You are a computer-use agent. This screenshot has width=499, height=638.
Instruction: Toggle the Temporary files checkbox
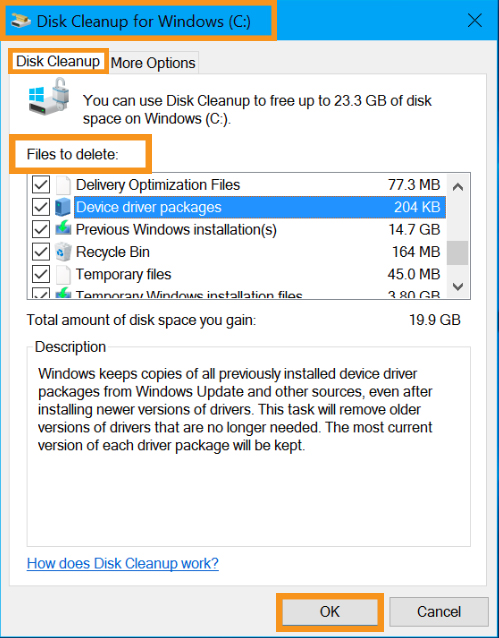(41, 275)
